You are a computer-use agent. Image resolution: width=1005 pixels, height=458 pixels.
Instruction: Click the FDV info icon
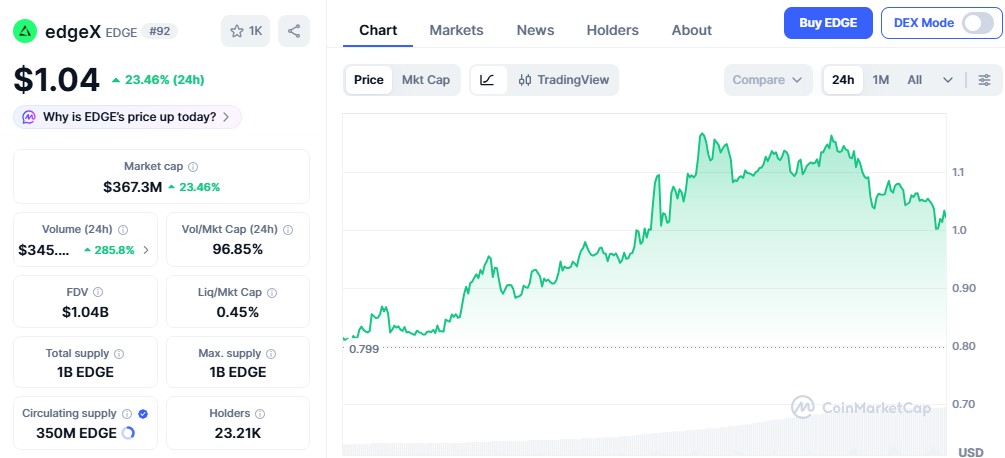pos(98,292)
